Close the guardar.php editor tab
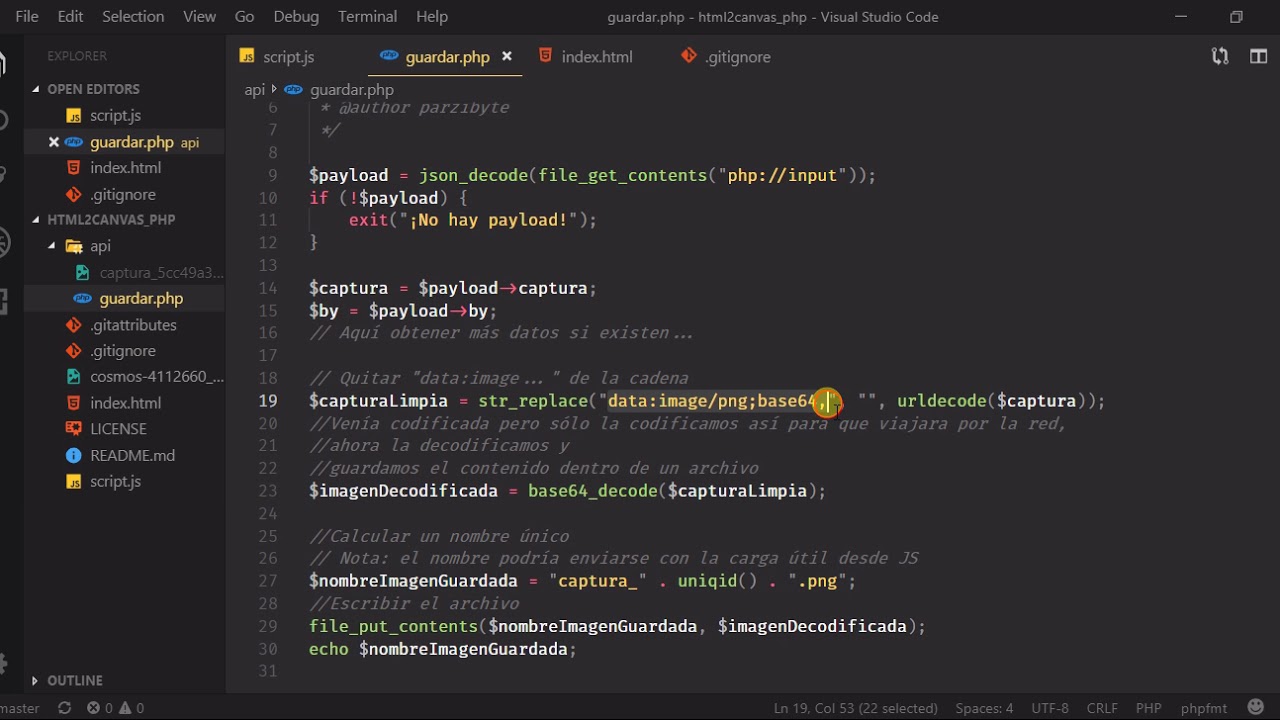The width and height of the screenshot is (1280, 720). pos(507,57)
